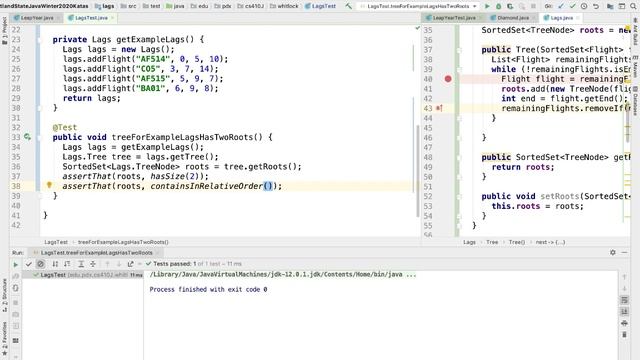Click the run test gutter icon at line 33
This screenshot has height=360, width=640.
click(x=27, y=137)
